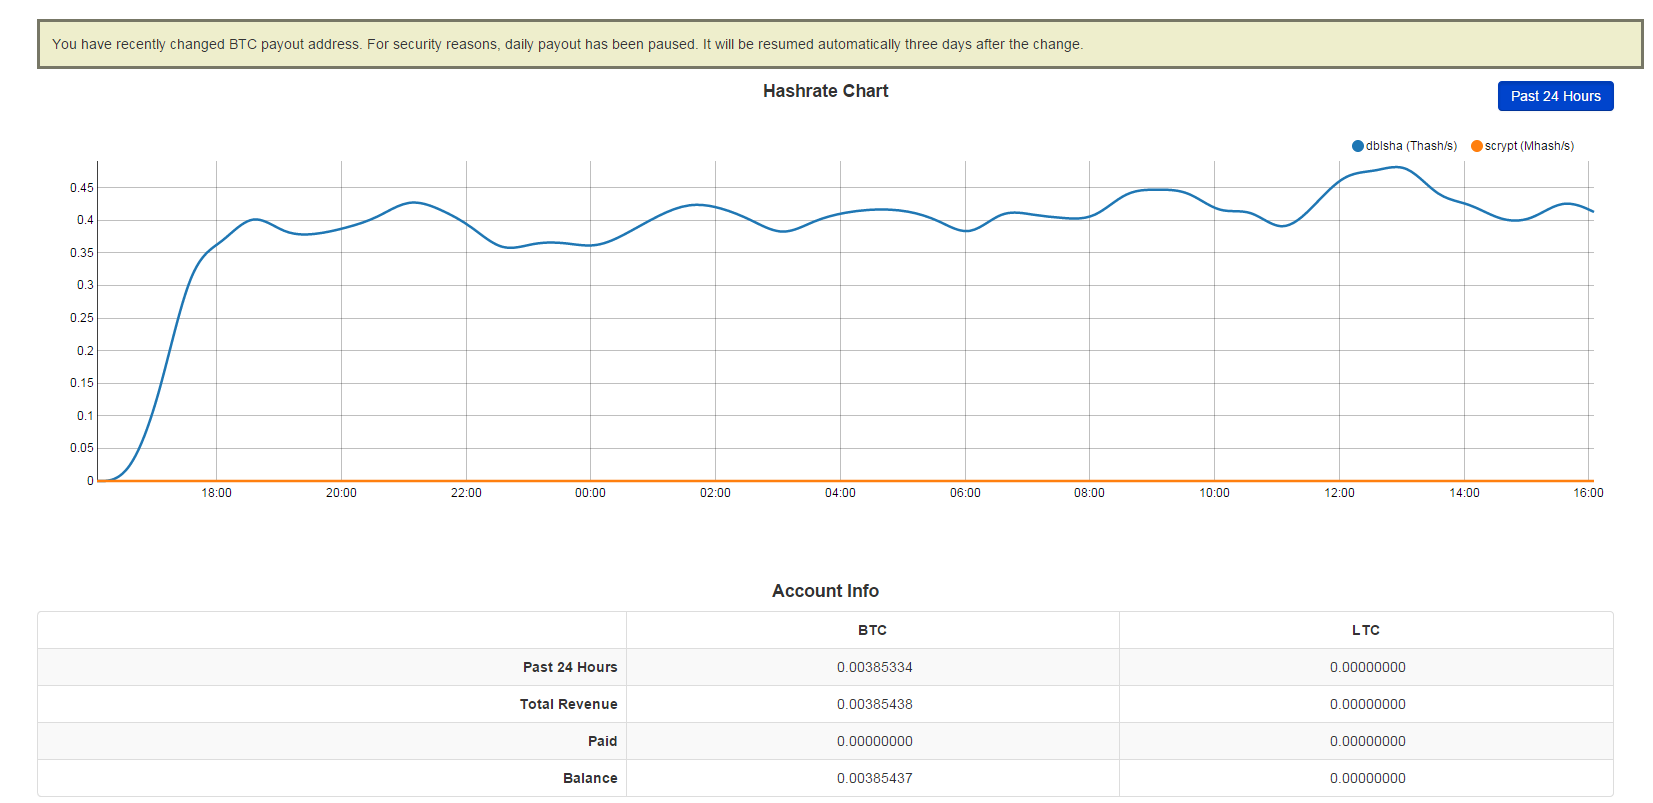Image resolution: width=1653 pixels, height=803 pixels.
Task: Toggle the orange scrypt legend dot
Action: 1476,146
